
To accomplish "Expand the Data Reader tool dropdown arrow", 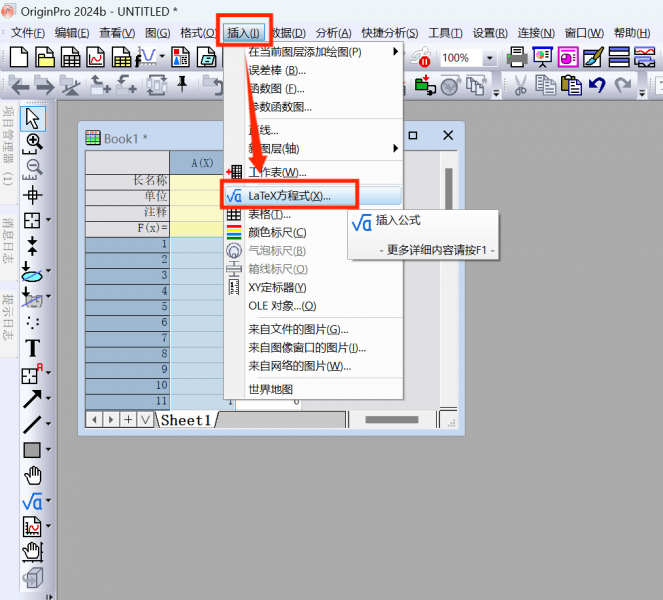I will coord(48,220).
